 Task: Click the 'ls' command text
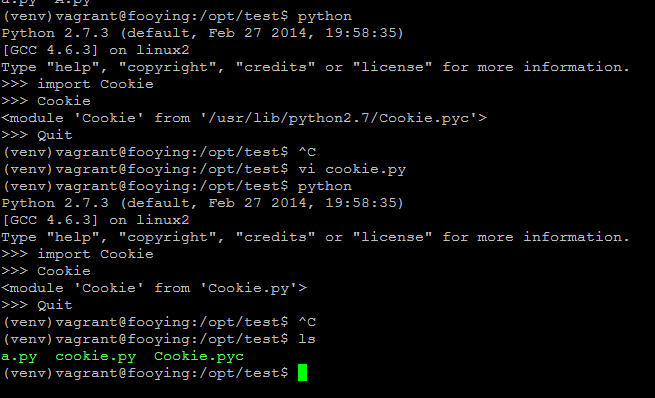point(307,339)
